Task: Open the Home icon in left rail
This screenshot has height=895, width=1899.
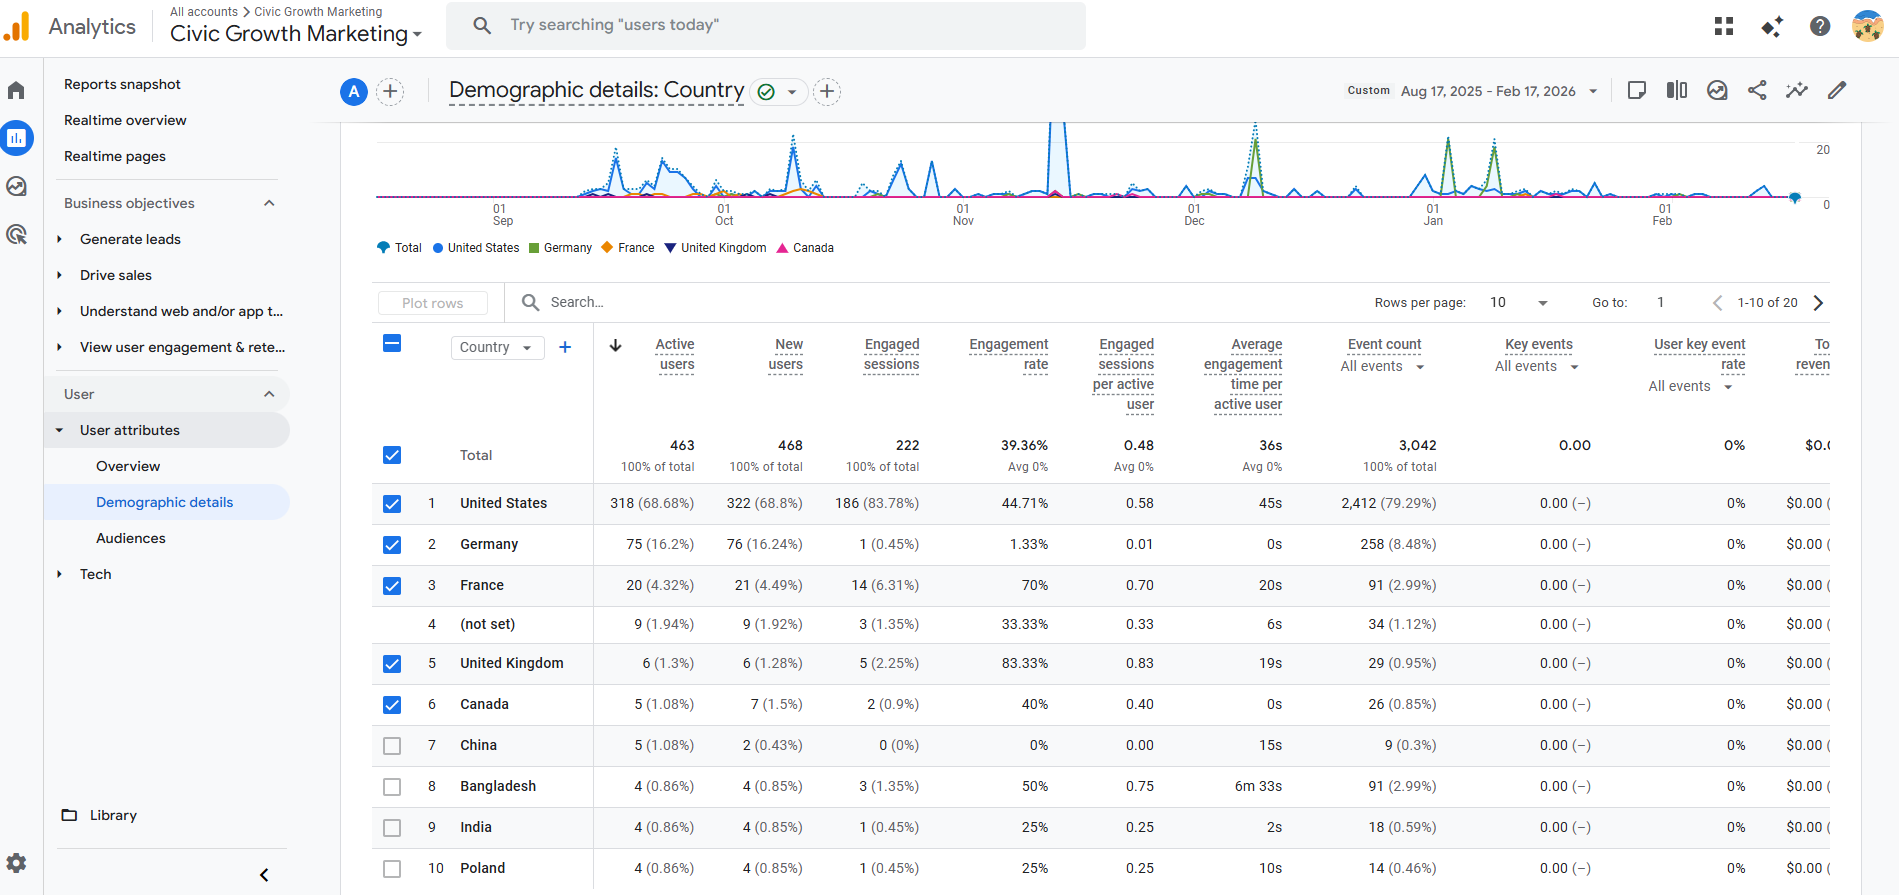Action: tap(16, 91)
